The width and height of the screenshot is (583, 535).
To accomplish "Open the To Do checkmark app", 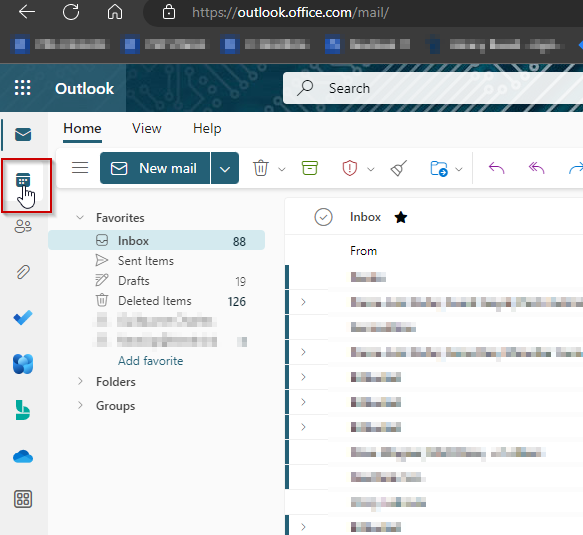I will [23, 318].
